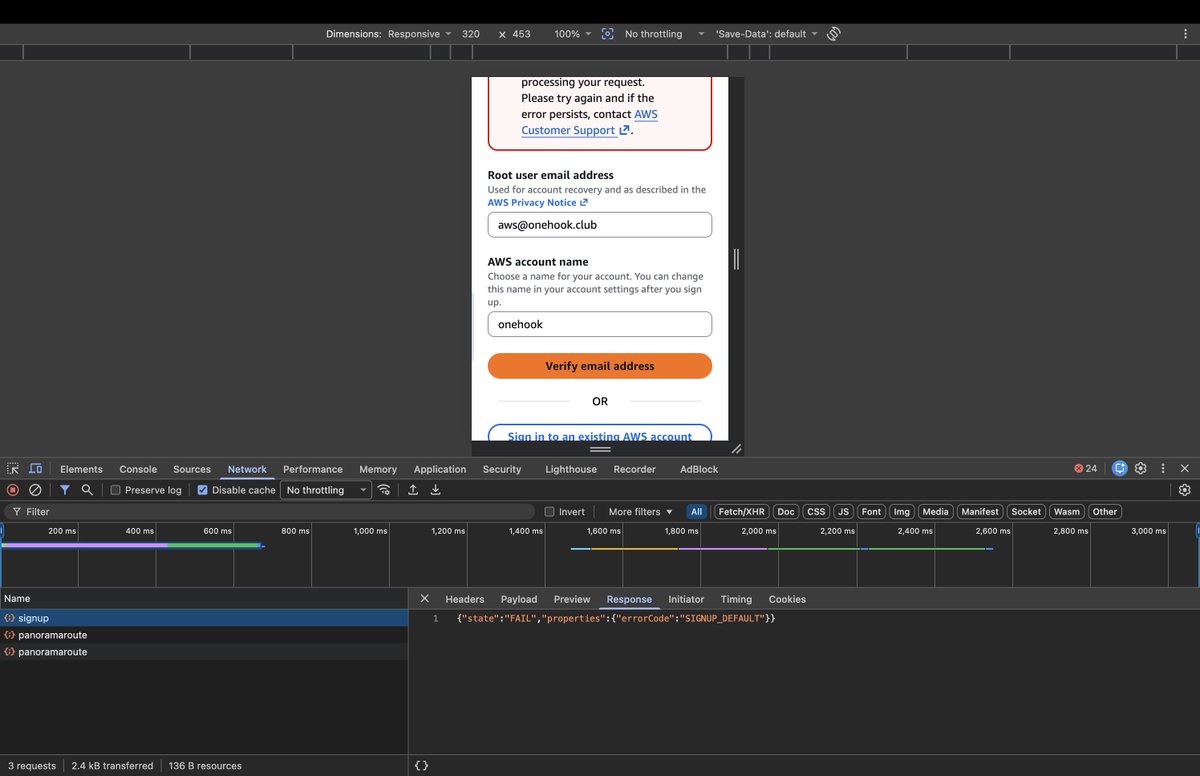
Task: Filter by CSS requests
Action: (x=816, y=511)
